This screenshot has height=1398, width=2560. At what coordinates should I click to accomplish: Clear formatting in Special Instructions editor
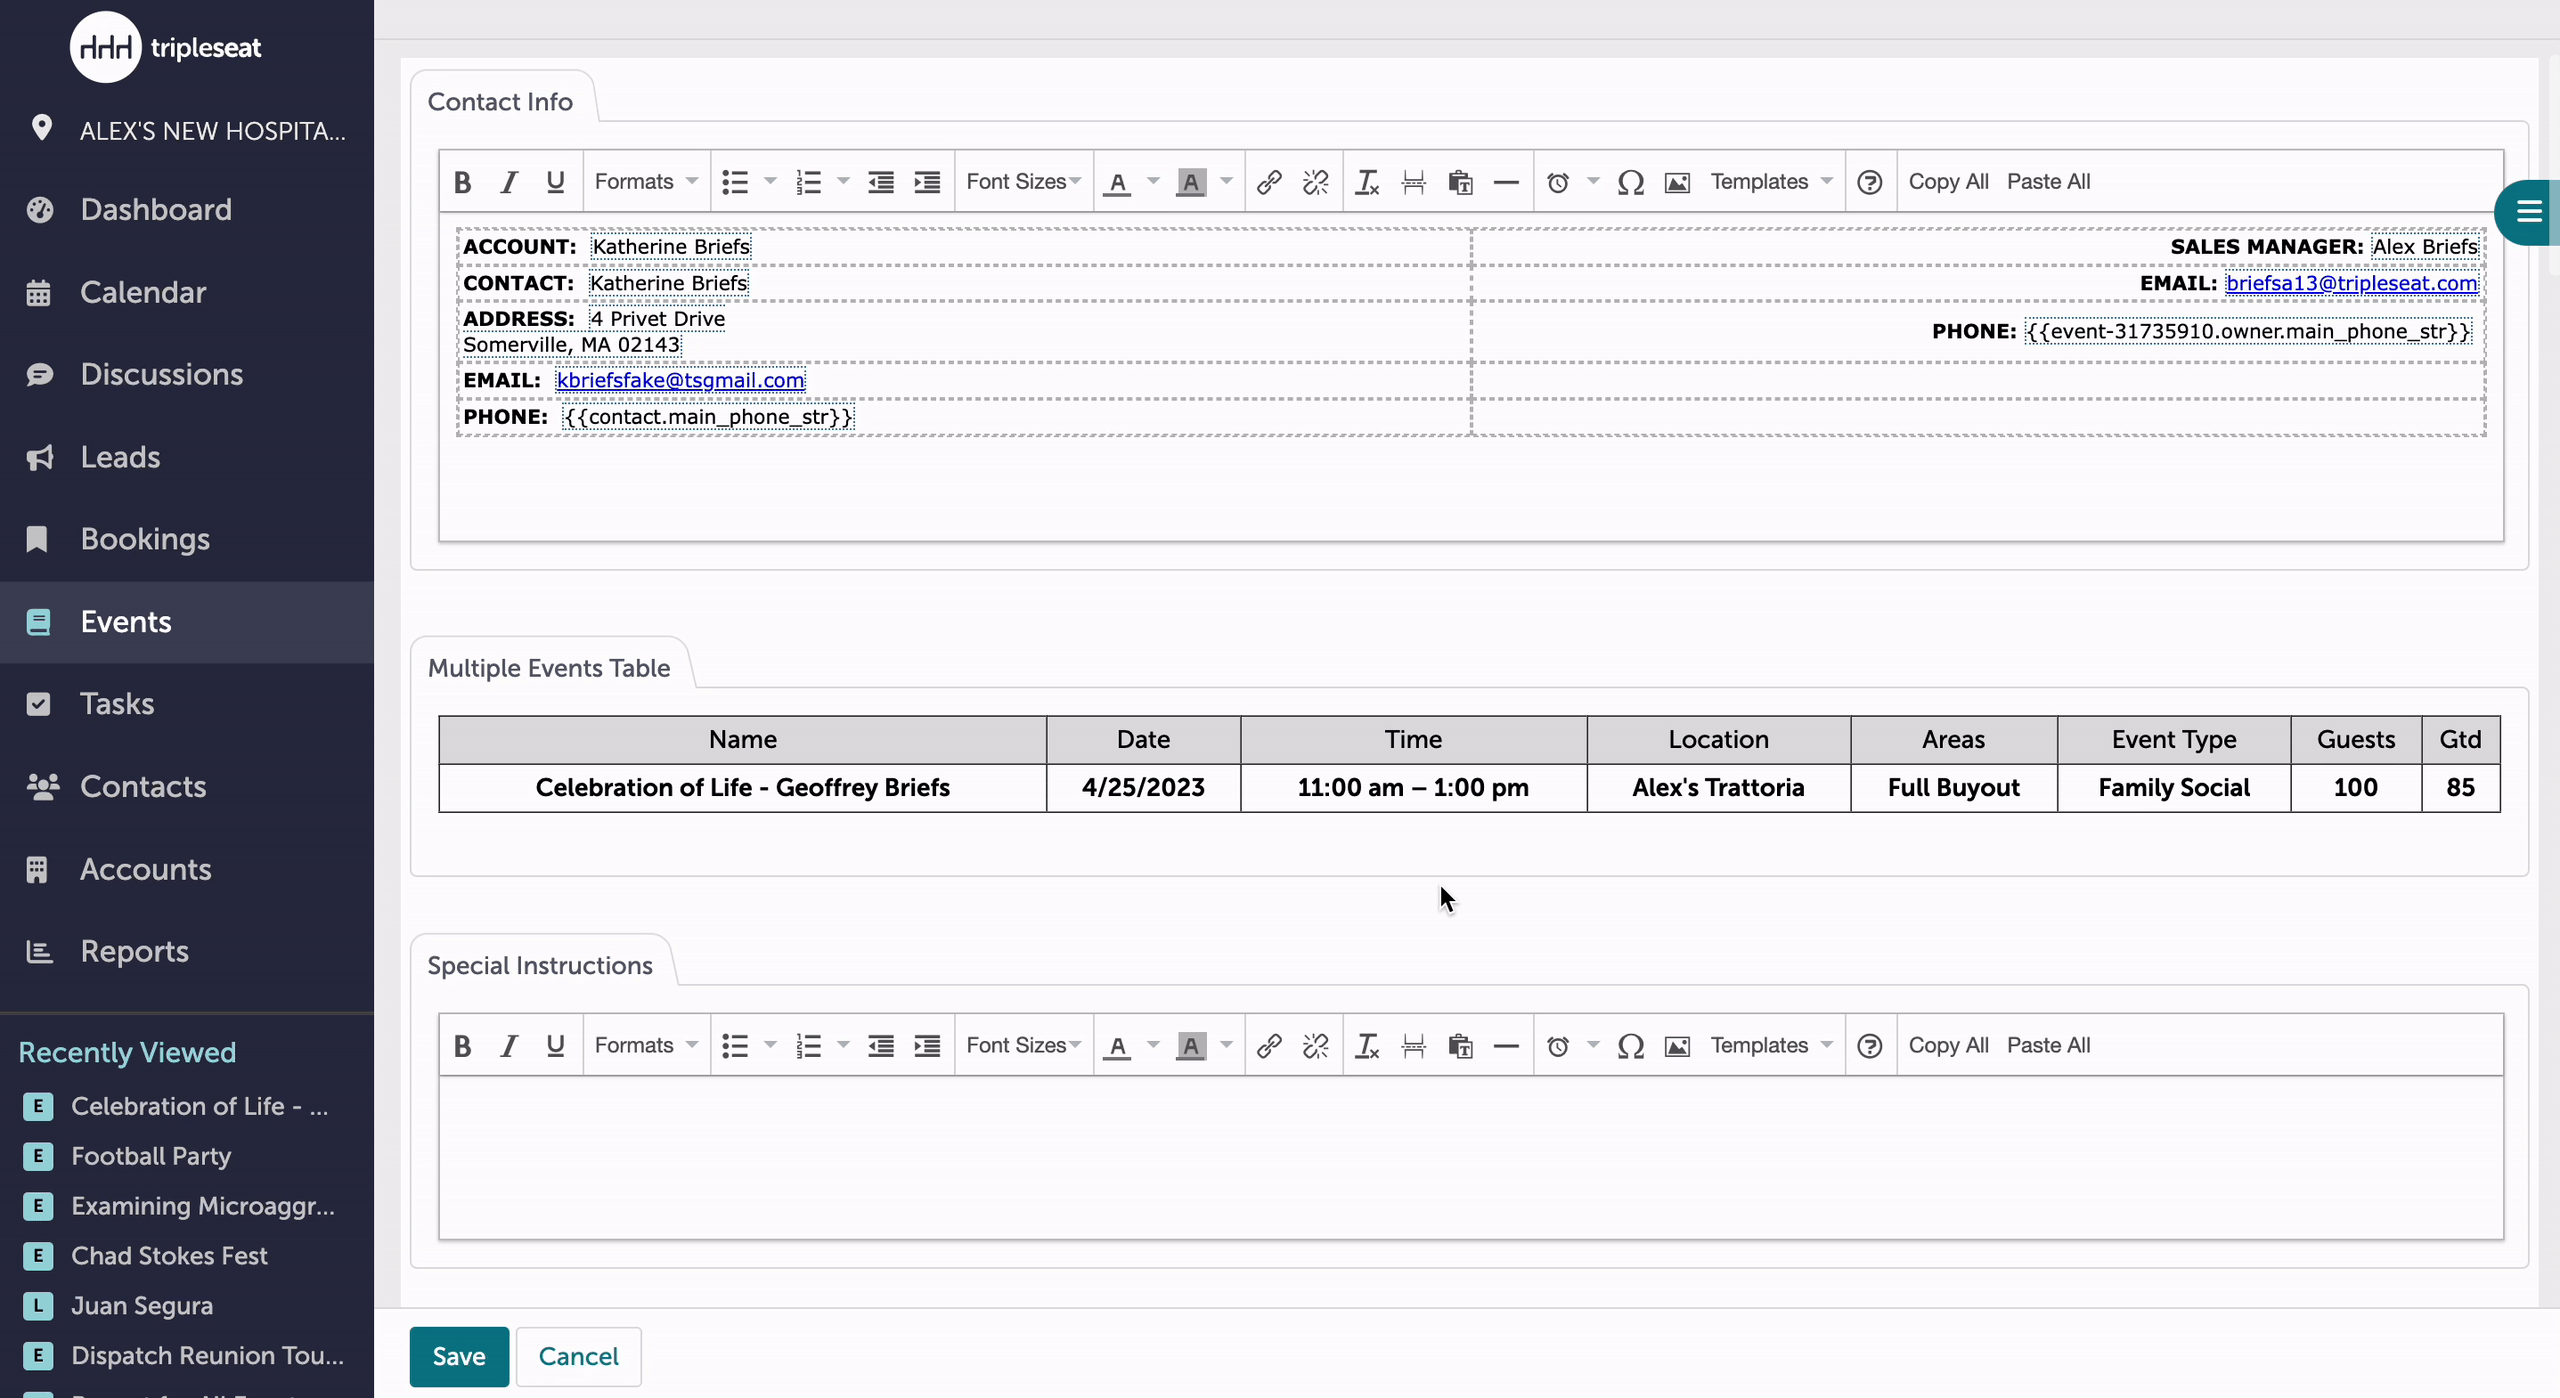point(1367,1046)
